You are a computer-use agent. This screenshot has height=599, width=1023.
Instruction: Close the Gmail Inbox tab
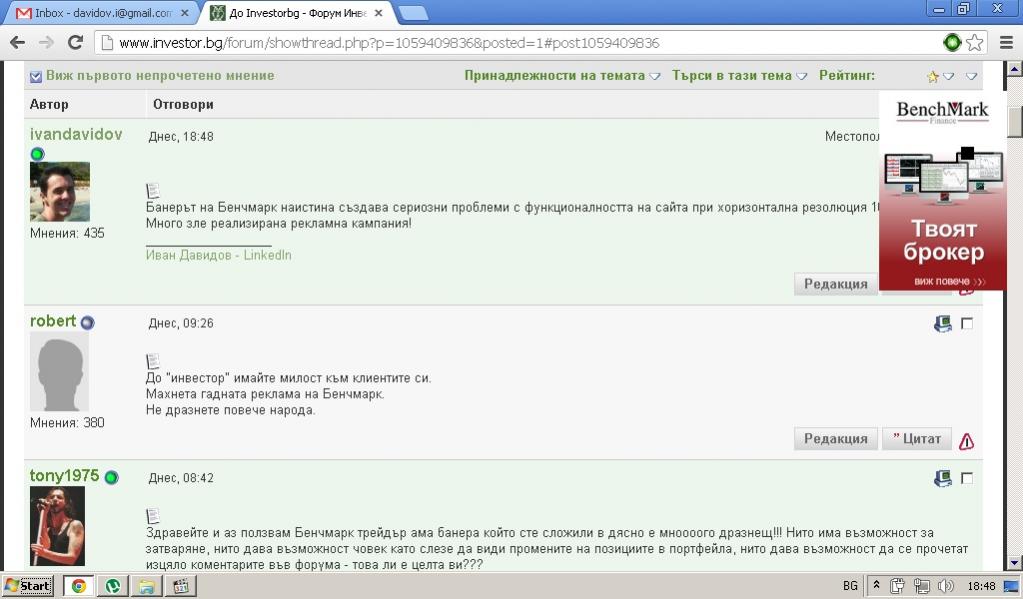[184, 13]
